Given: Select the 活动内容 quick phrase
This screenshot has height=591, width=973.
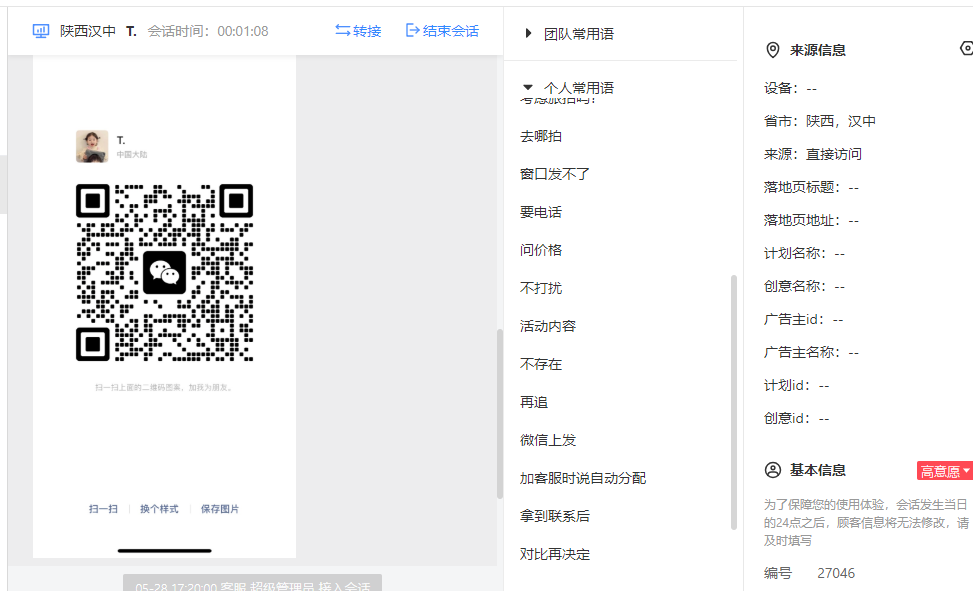Looking at the screenshot, I should pyautogui.click(x=548, y=327).
